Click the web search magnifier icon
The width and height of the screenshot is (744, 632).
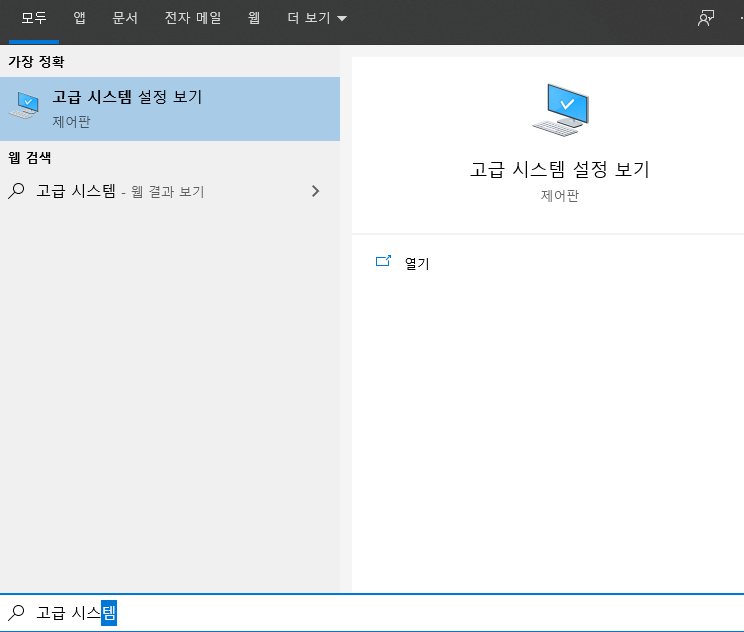pyautogui.click(x=17, y=191)
